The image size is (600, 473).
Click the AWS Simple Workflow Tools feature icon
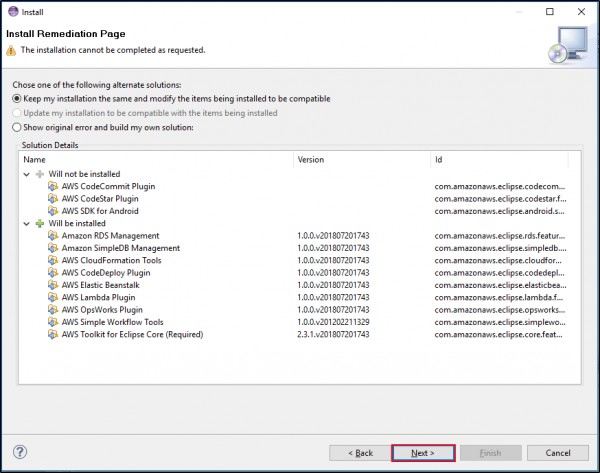pyautogui.click(x=53, y=322)
